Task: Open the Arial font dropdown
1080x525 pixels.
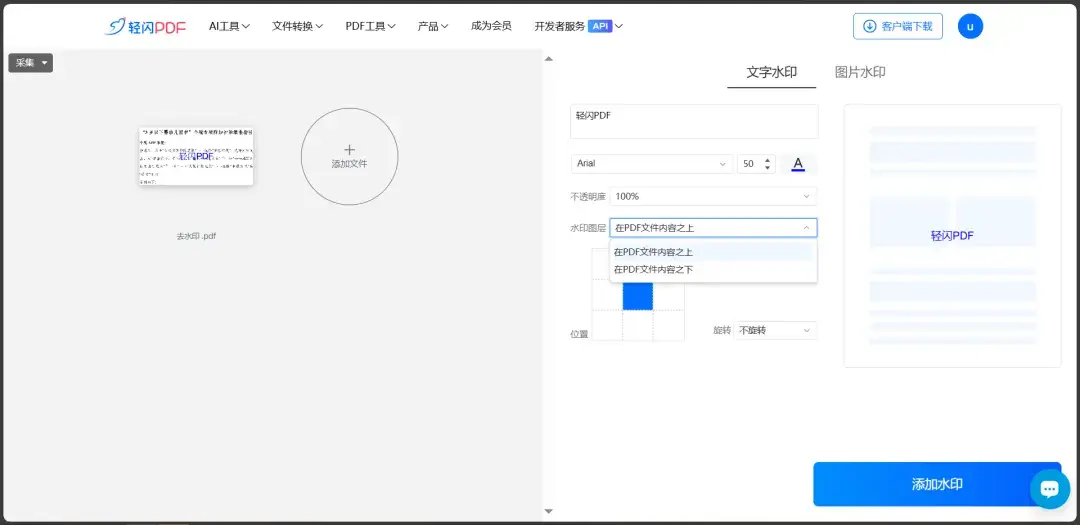Action: tap(652, 164)
